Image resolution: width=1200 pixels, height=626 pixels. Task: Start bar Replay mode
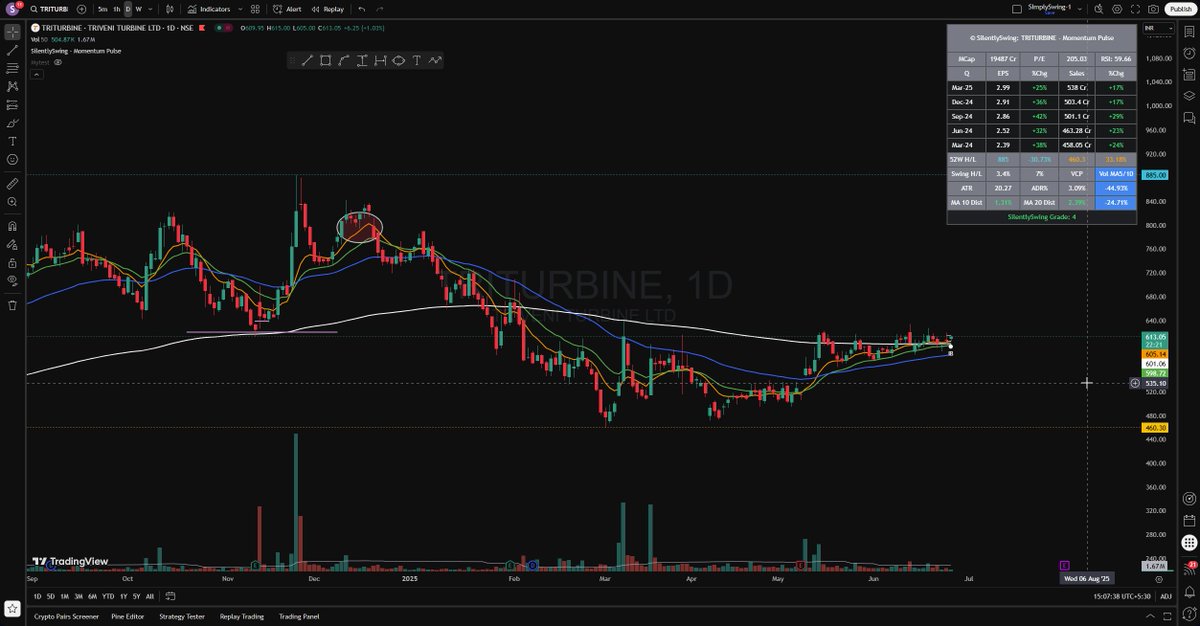pyautogui.click(x=327, y=9)
